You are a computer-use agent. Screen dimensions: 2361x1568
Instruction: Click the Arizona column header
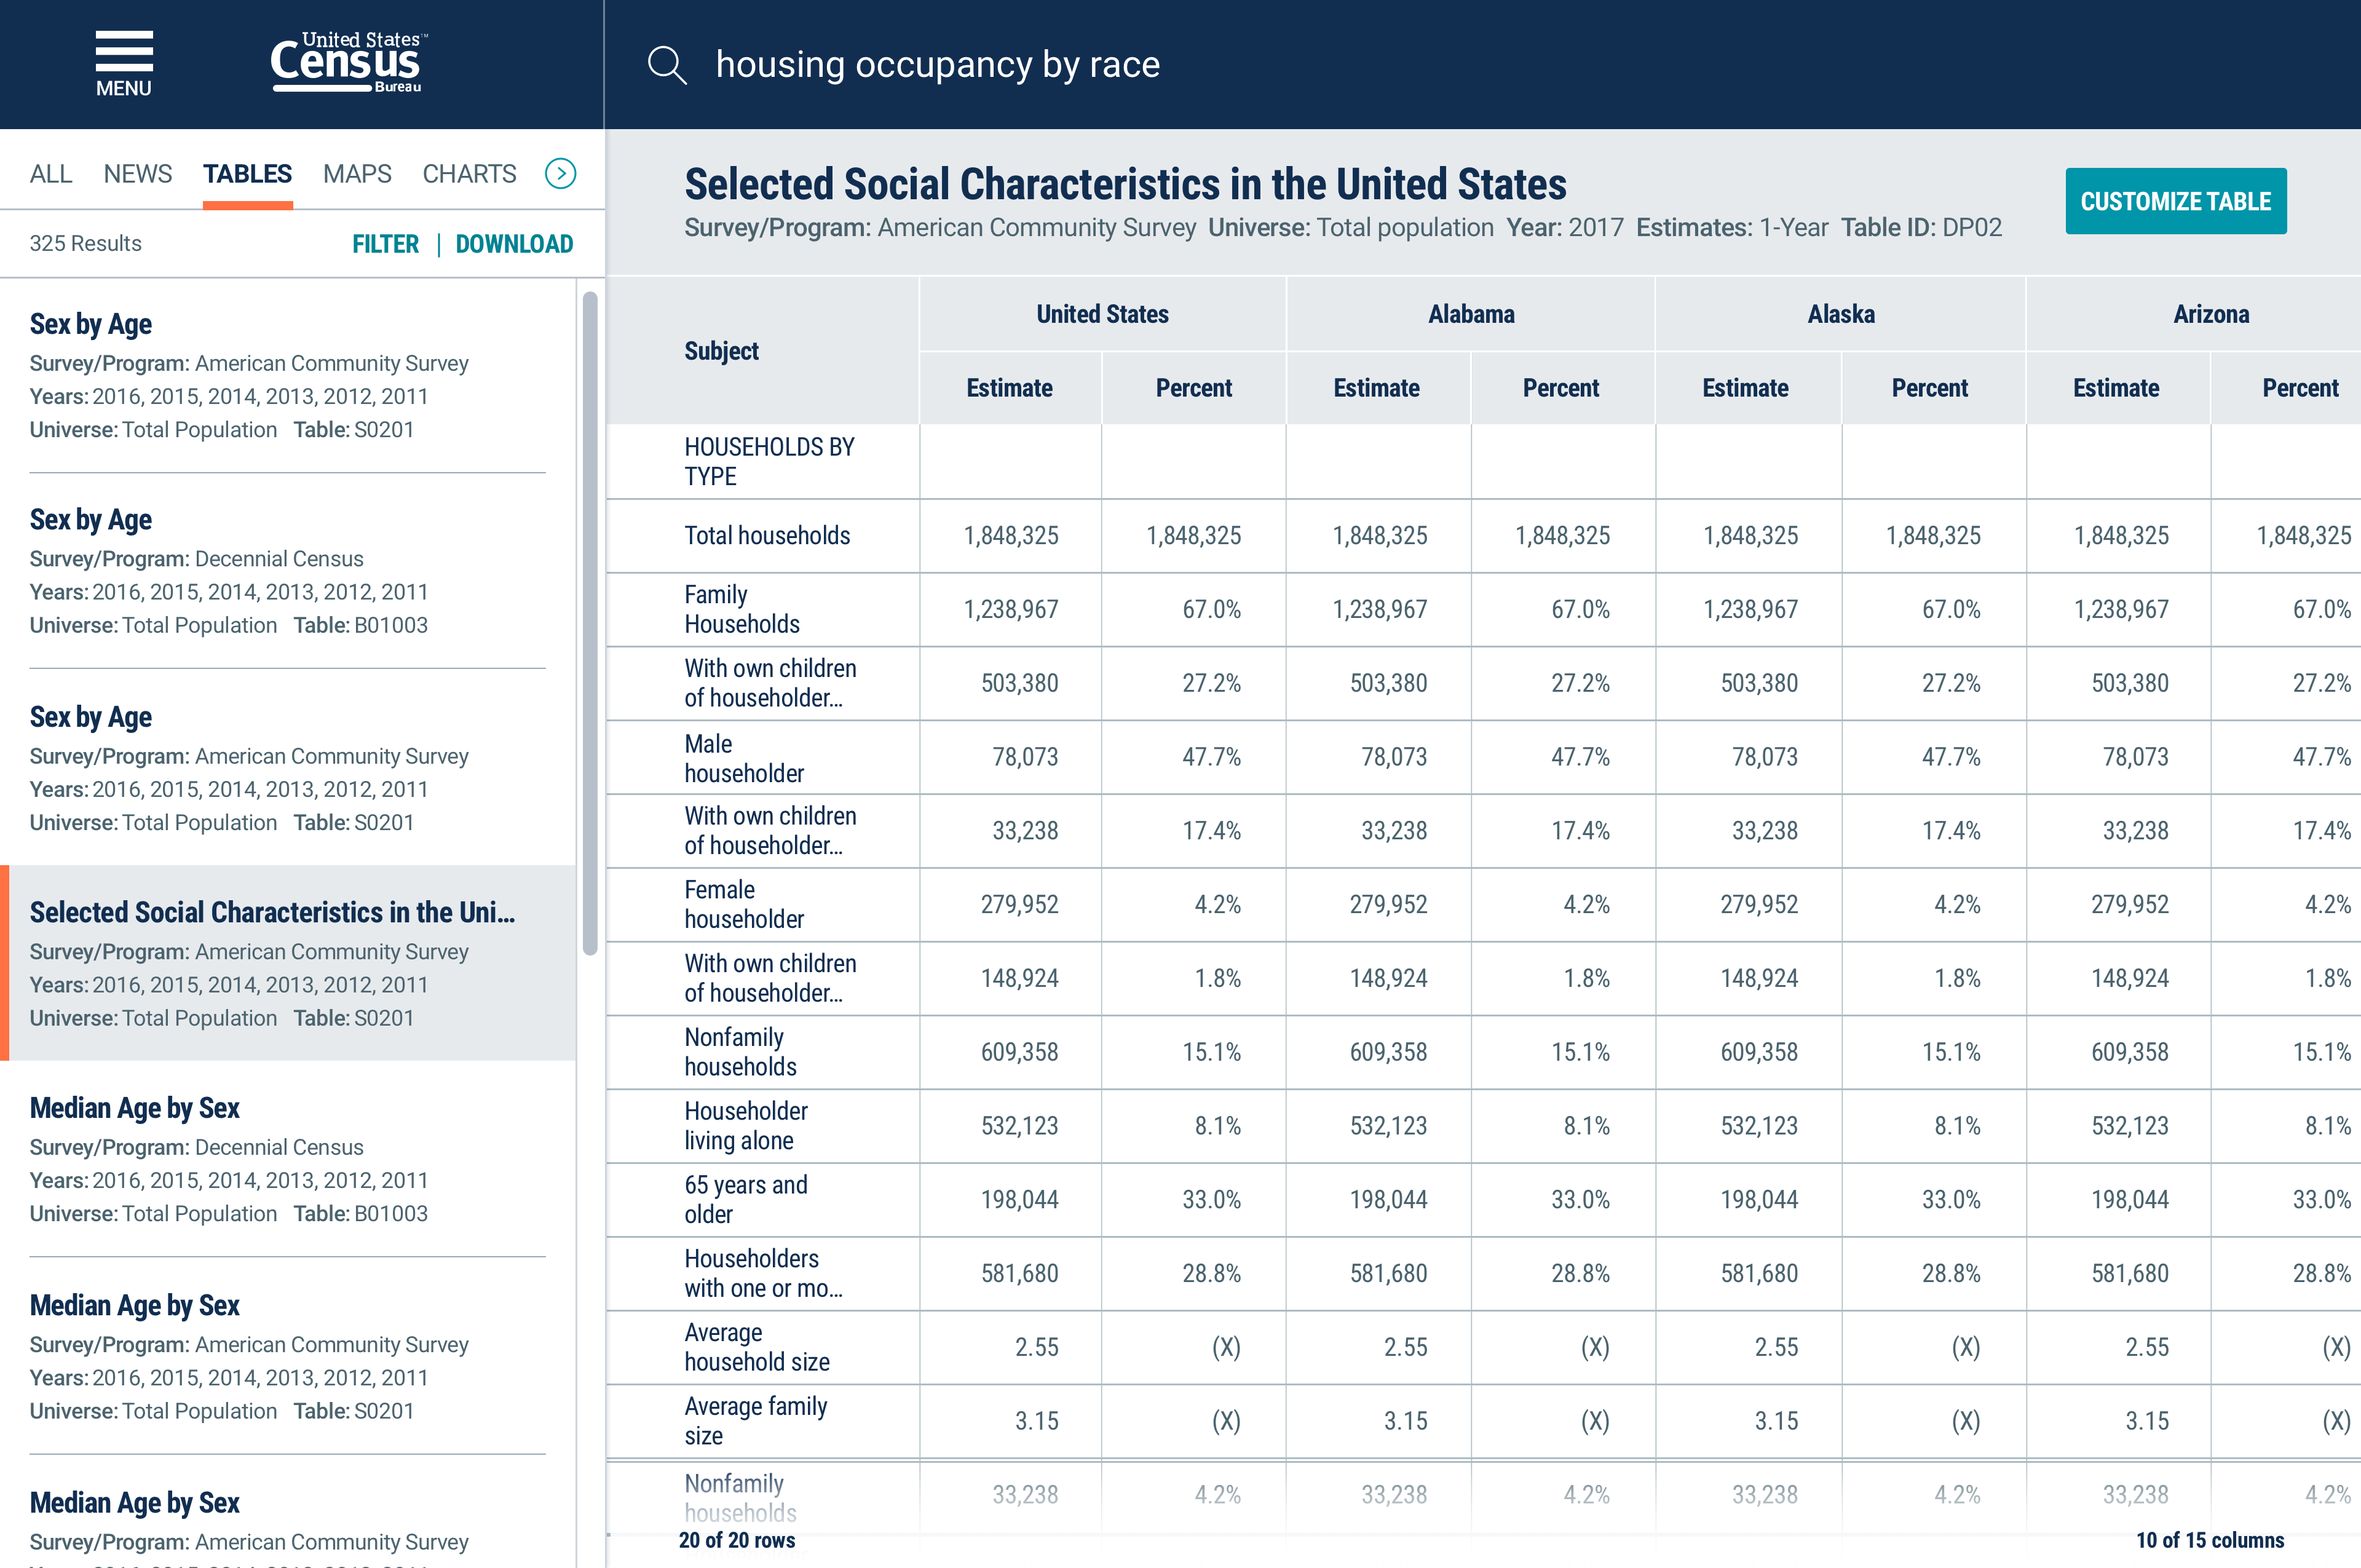coord(2211,314)
